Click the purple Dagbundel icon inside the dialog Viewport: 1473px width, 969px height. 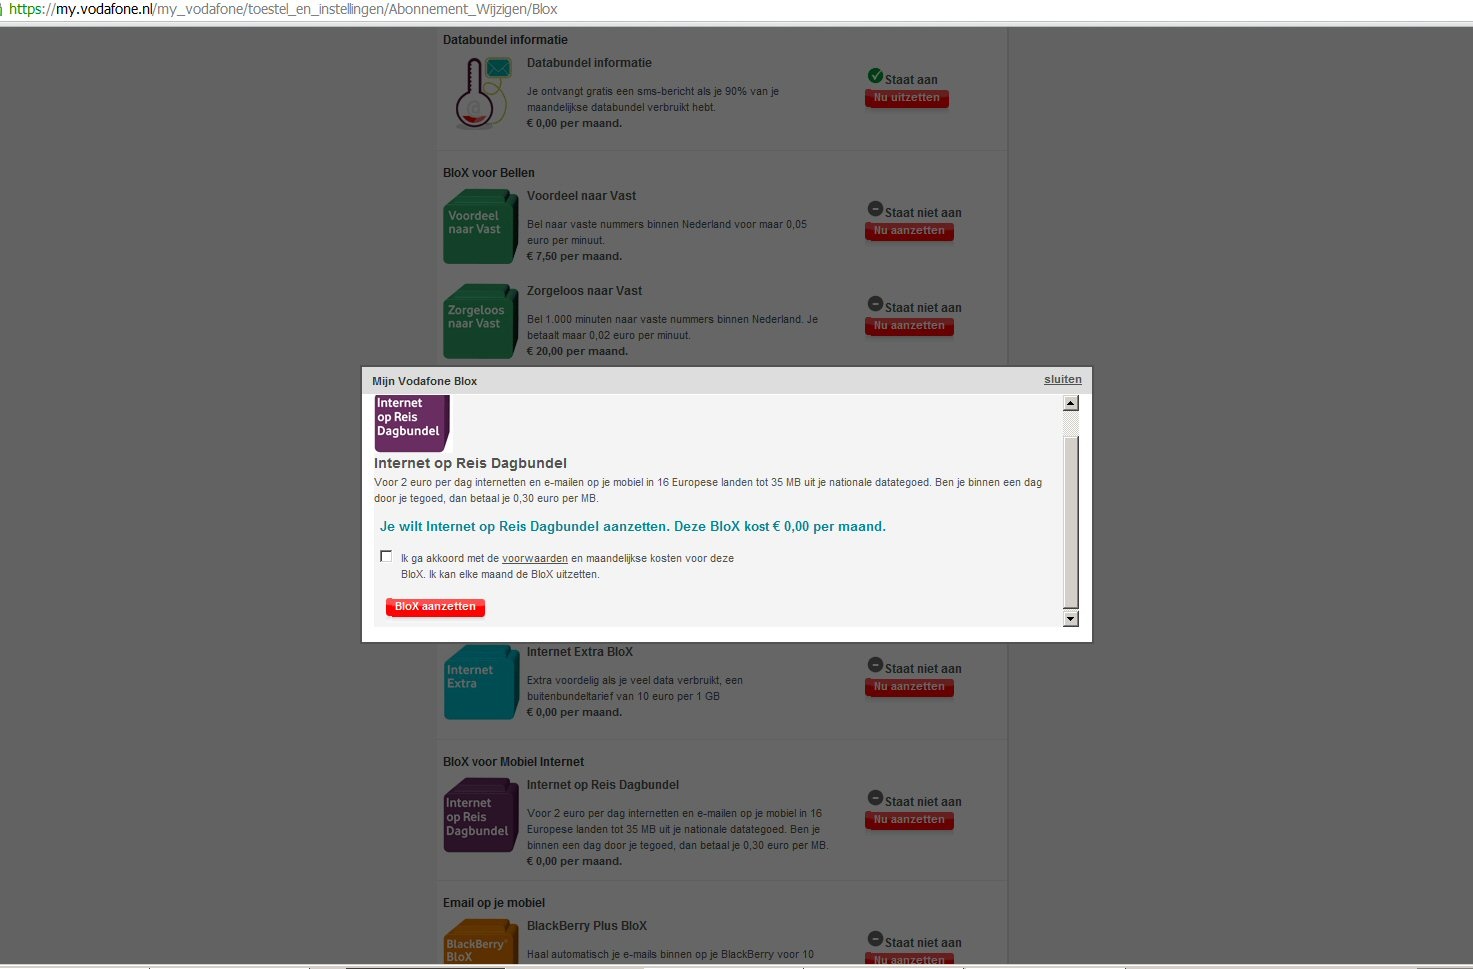pos(412,423)
